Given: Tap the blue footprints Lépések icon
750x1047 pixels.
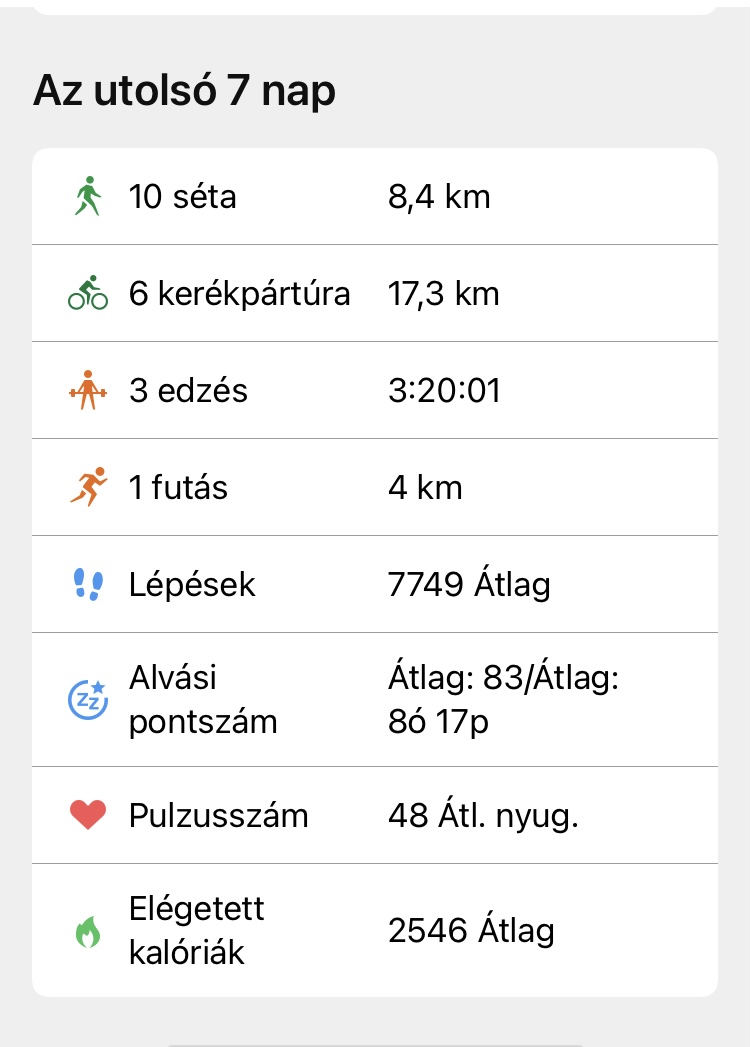Looking at the screenshot, I should click(x=88, y=585).
